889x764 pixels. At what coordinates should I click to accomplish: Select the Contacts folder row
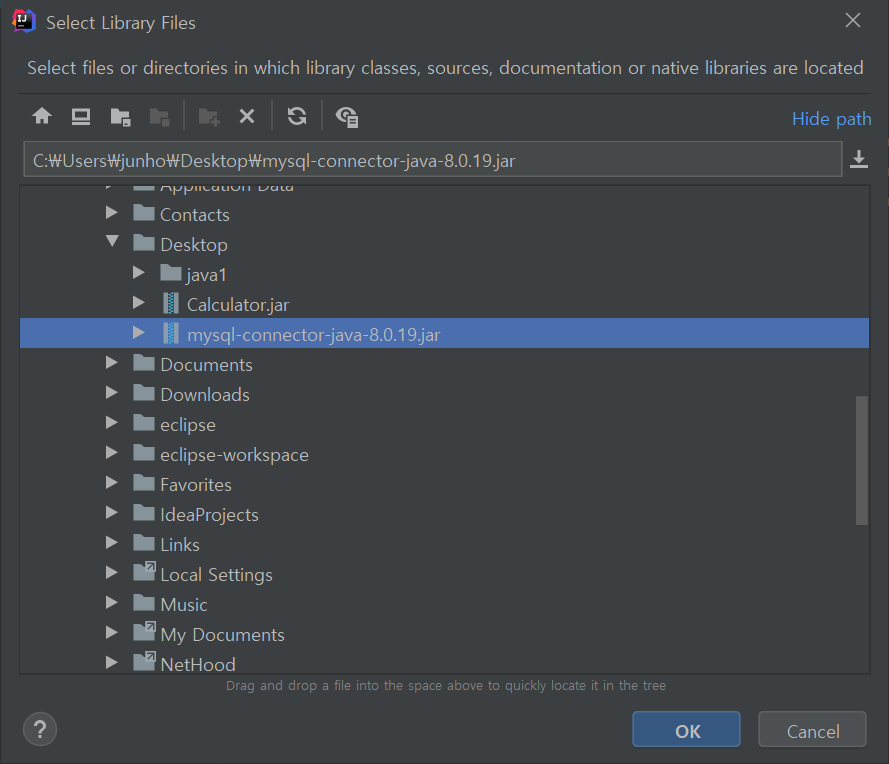tap(444, 215)
